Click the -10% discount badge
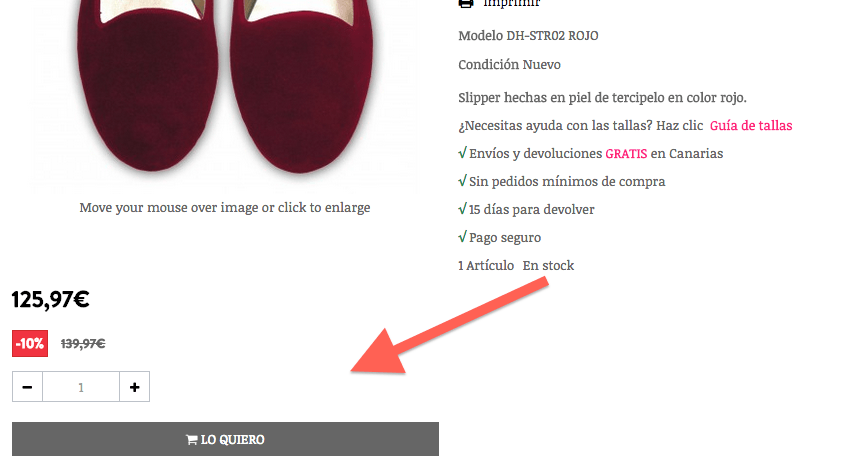Screen dimensions: 856x466 point(30,343)
